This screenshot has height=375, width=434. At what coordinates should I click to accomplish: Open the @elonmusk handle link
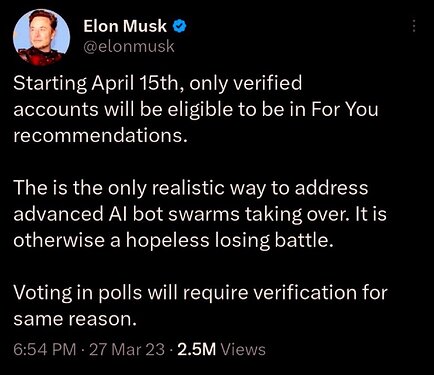pos(129,46)
